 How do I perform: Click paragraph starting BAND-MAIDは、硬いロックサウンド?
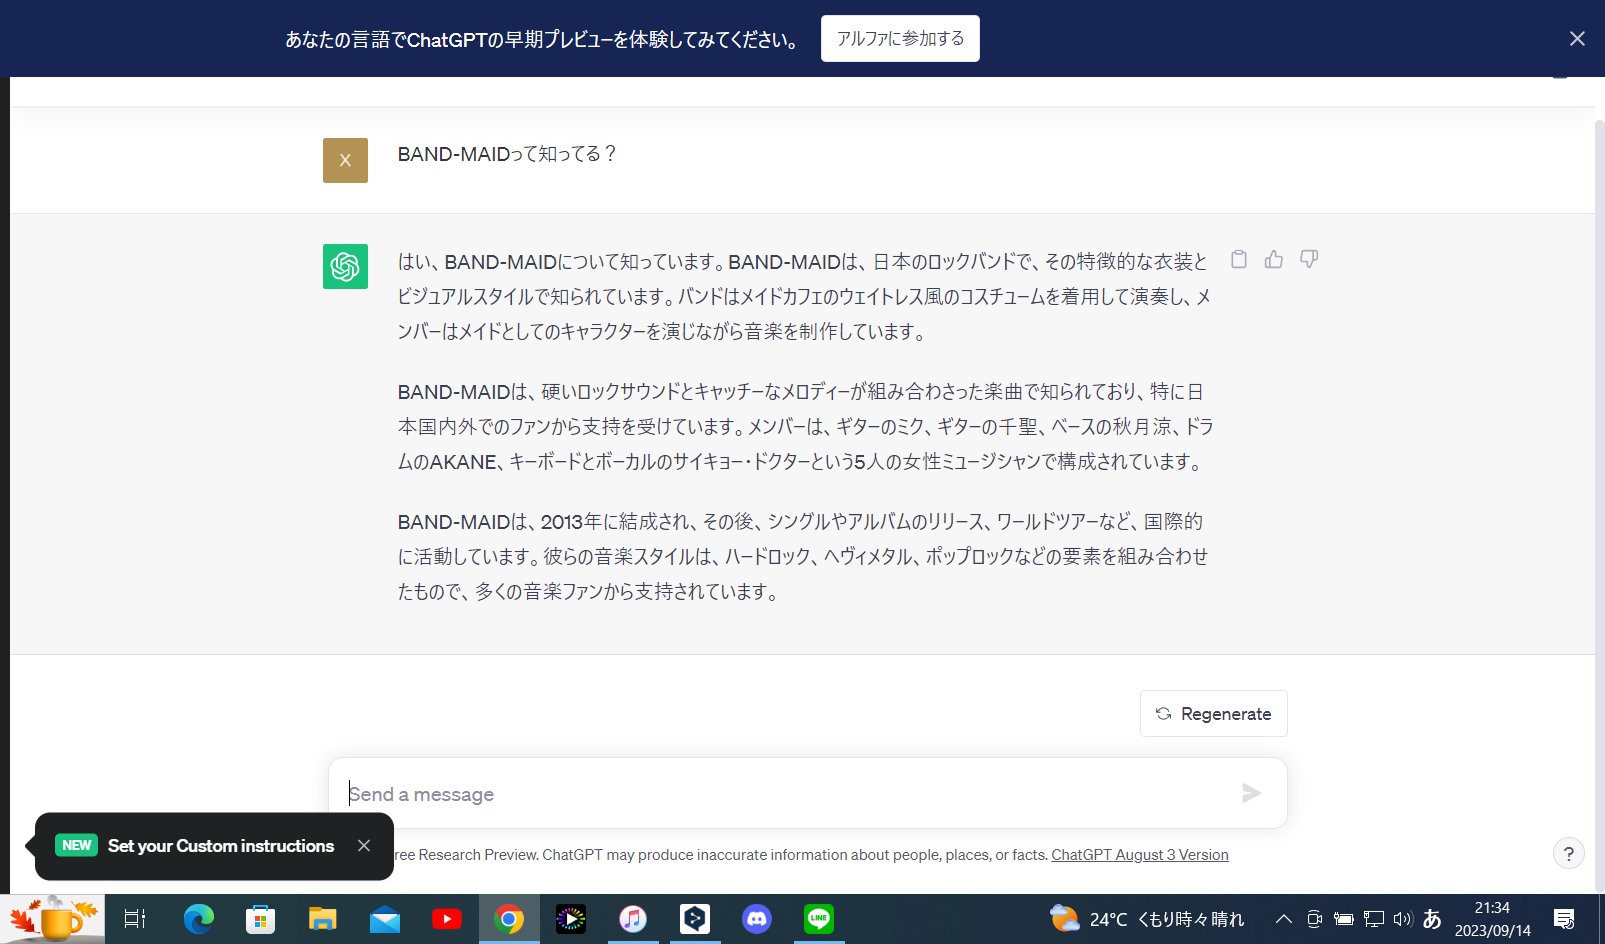pos(805,427)
